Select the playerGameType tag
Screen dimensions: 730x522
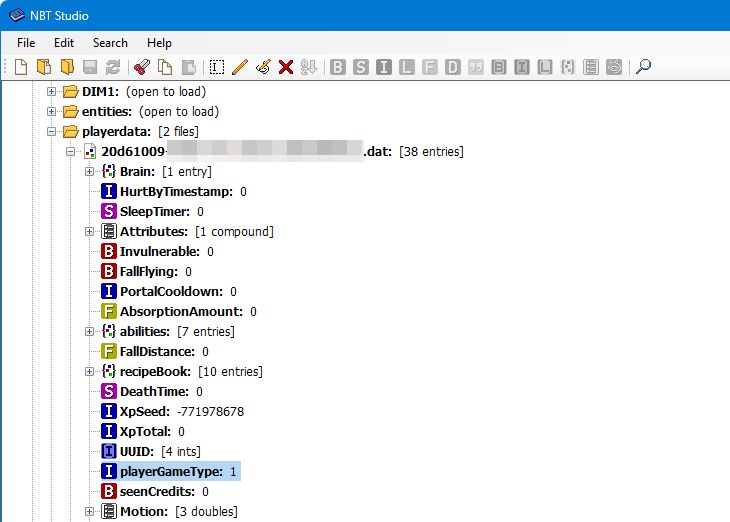click(x=169, y=472)
